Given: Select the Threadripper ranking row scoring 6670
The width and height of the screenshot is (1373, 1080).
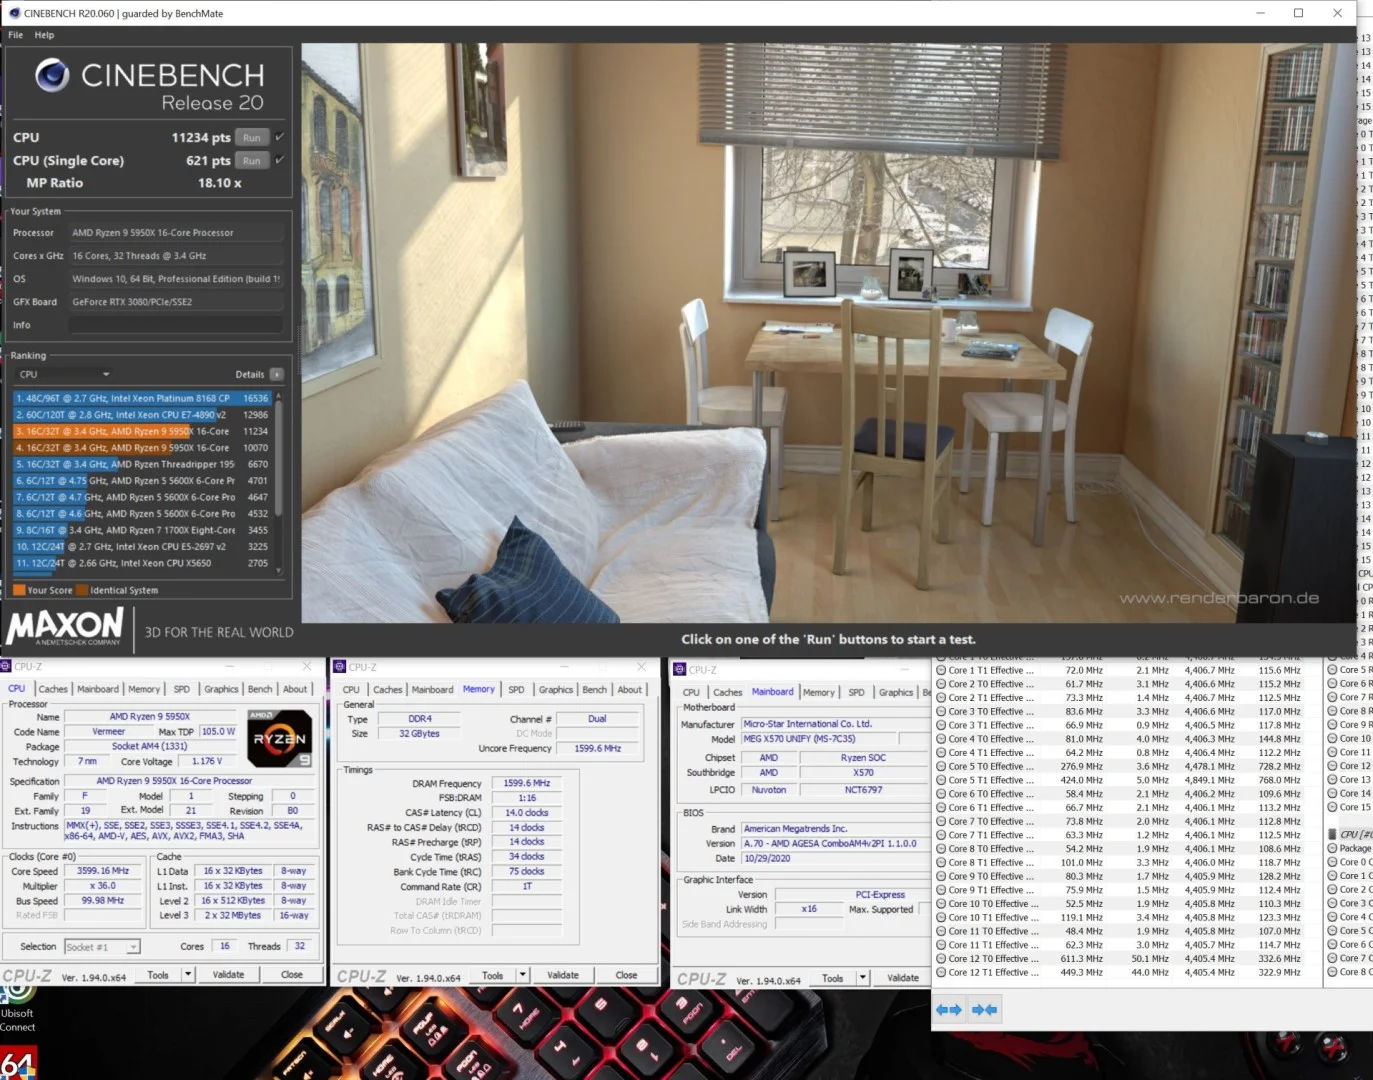Looking at the screenshot, I should coord(142,464).
